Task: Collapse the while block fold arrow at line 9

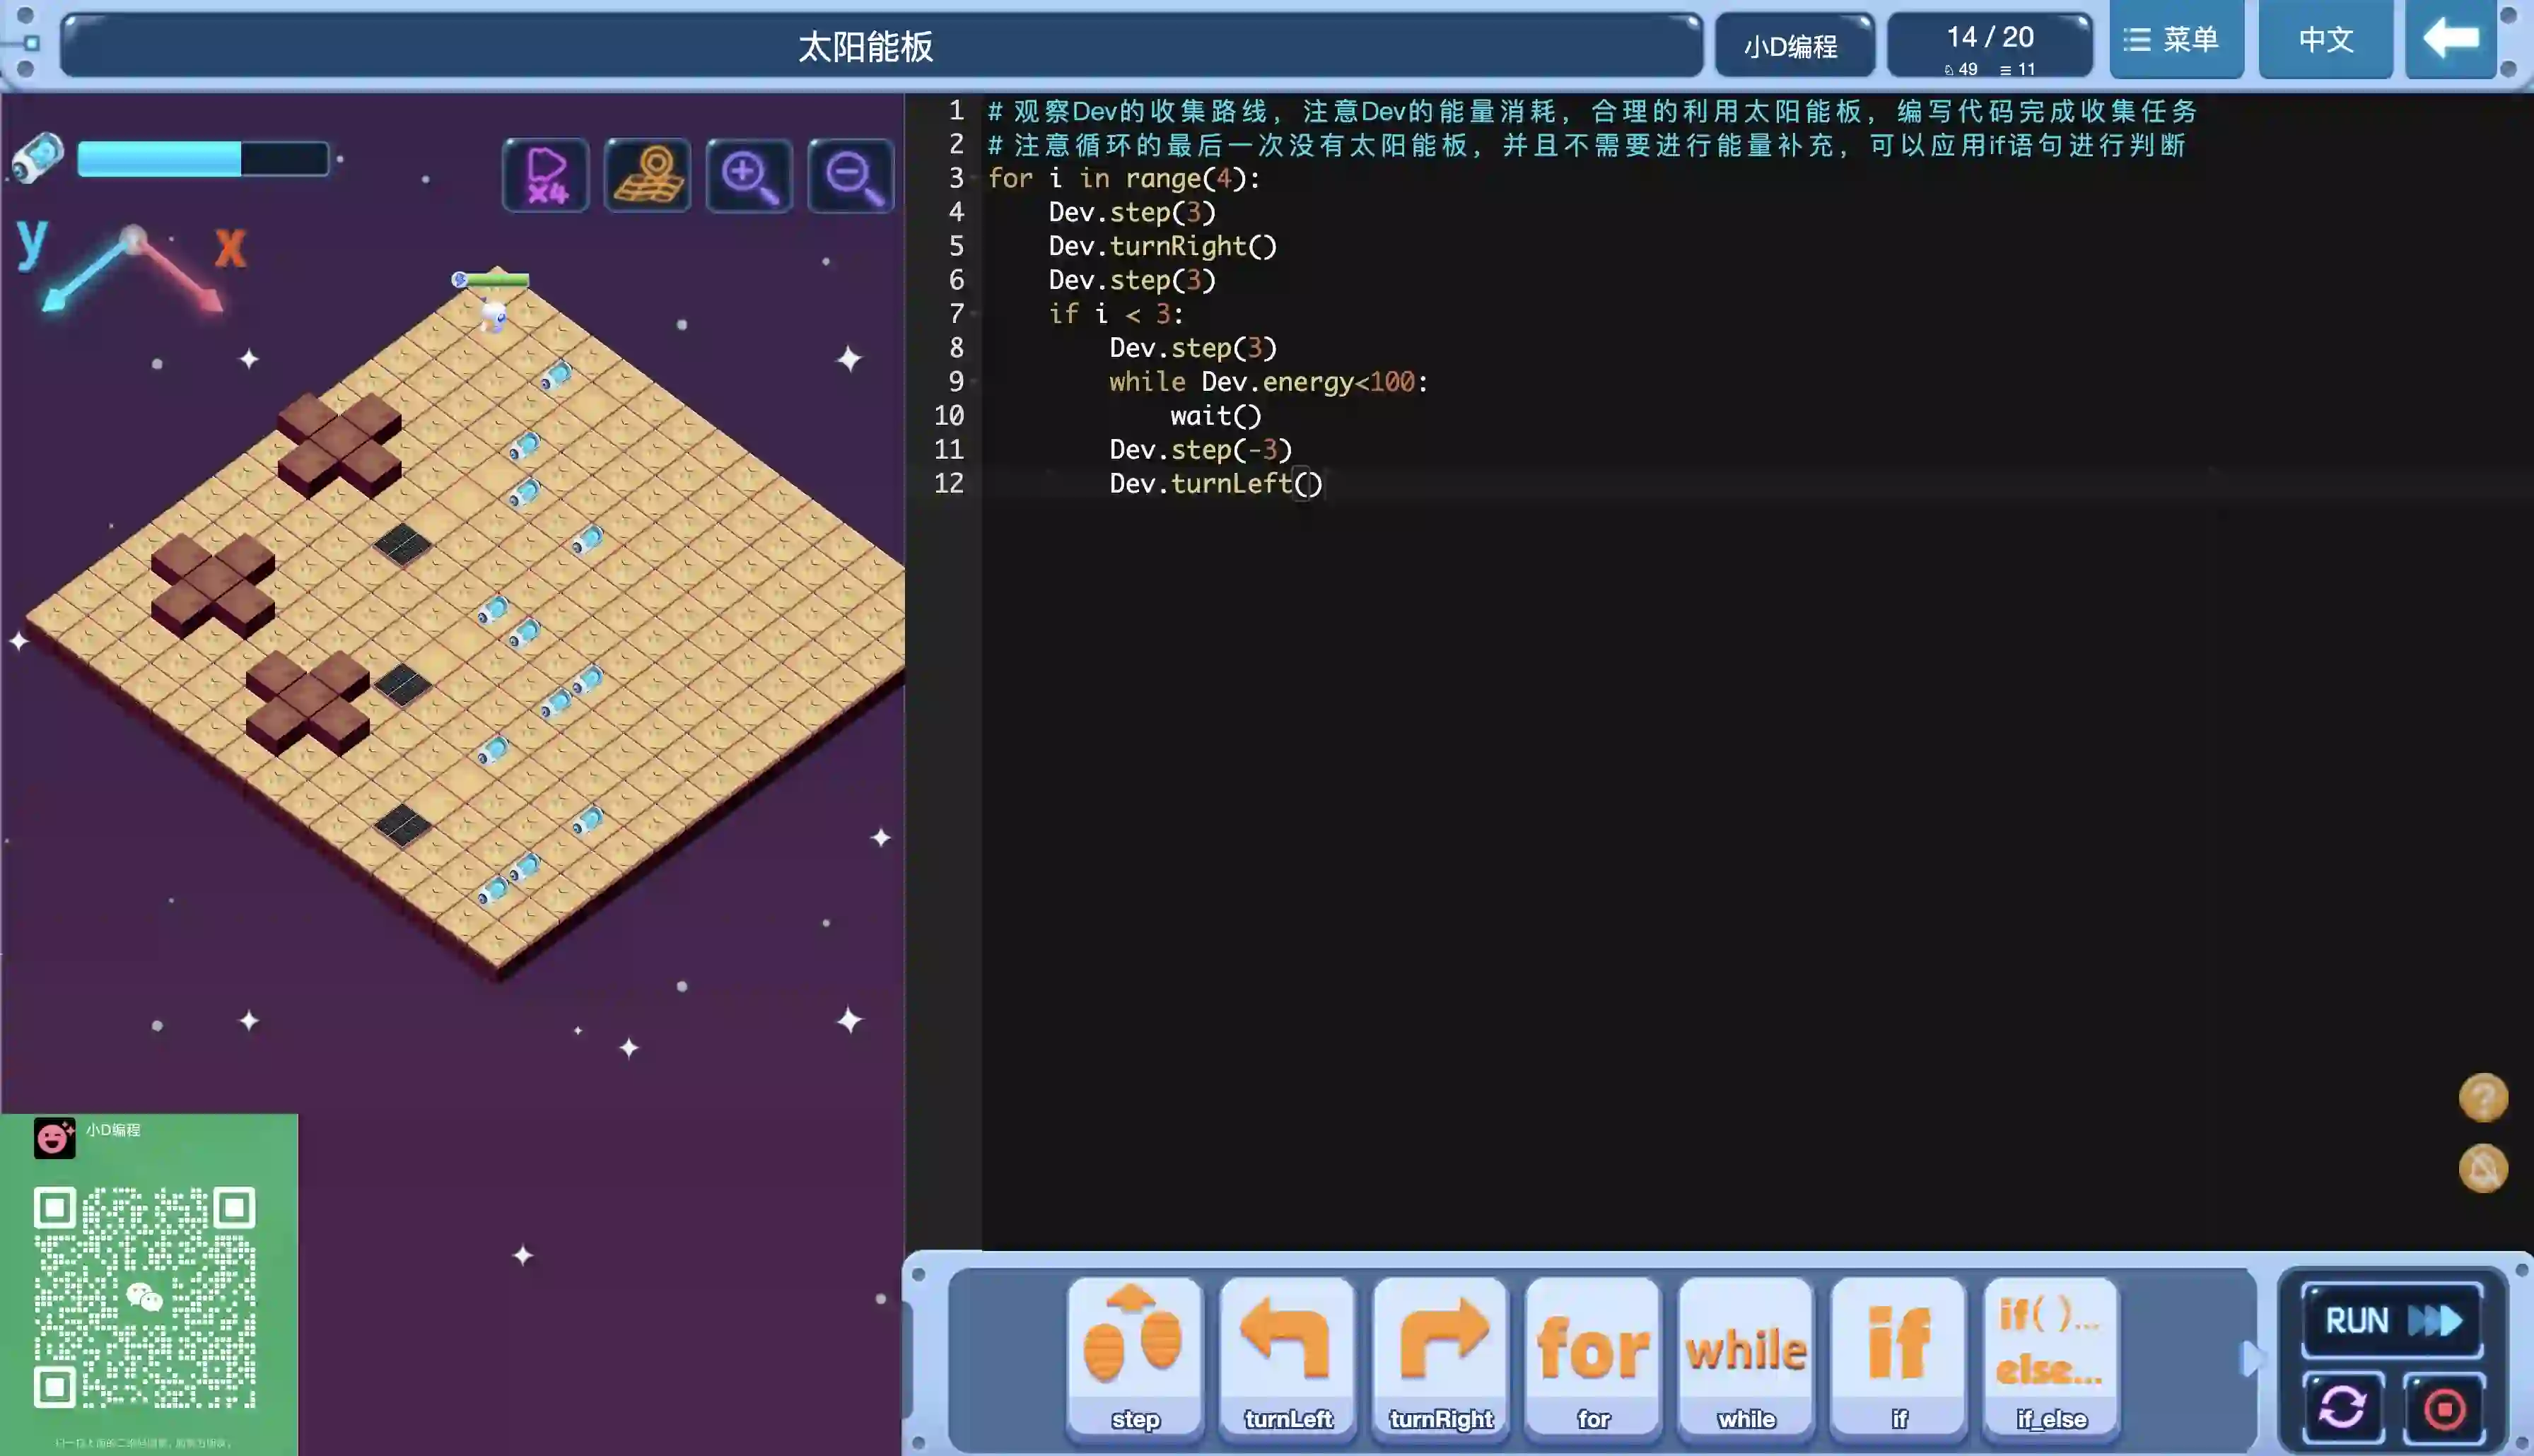Action: [974, 382]
